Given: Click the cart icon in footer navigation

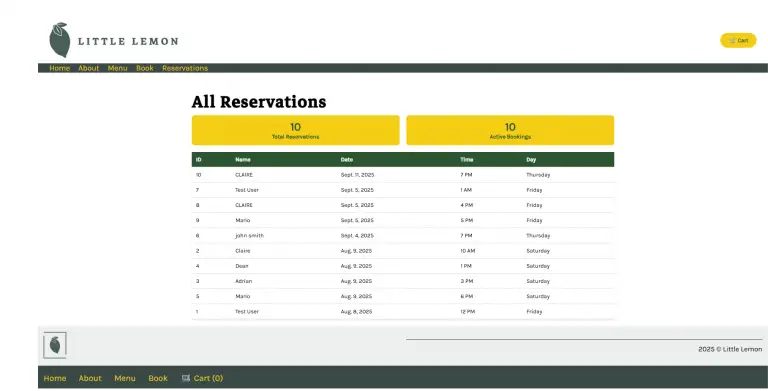Looking at the screenshot, I should pyautogui.click(x=186, y=378).
